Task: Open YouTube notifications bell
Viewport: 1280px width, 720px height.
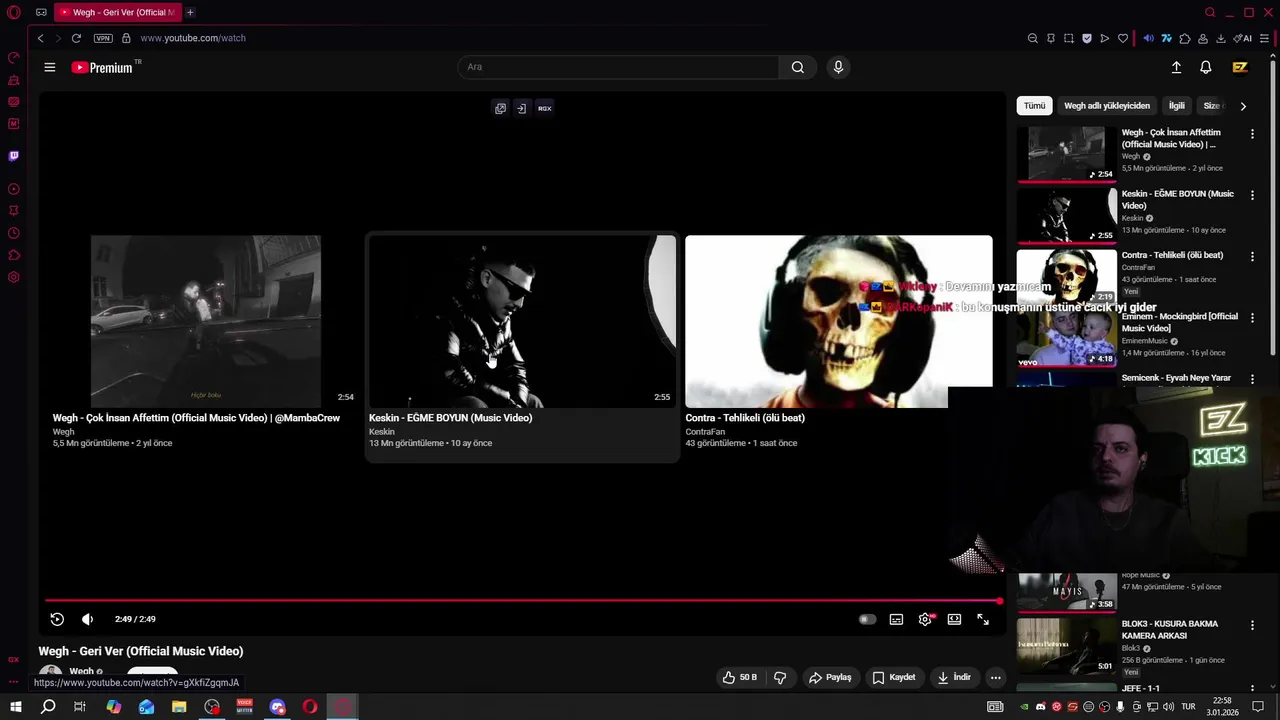Action: point(1206,67)
